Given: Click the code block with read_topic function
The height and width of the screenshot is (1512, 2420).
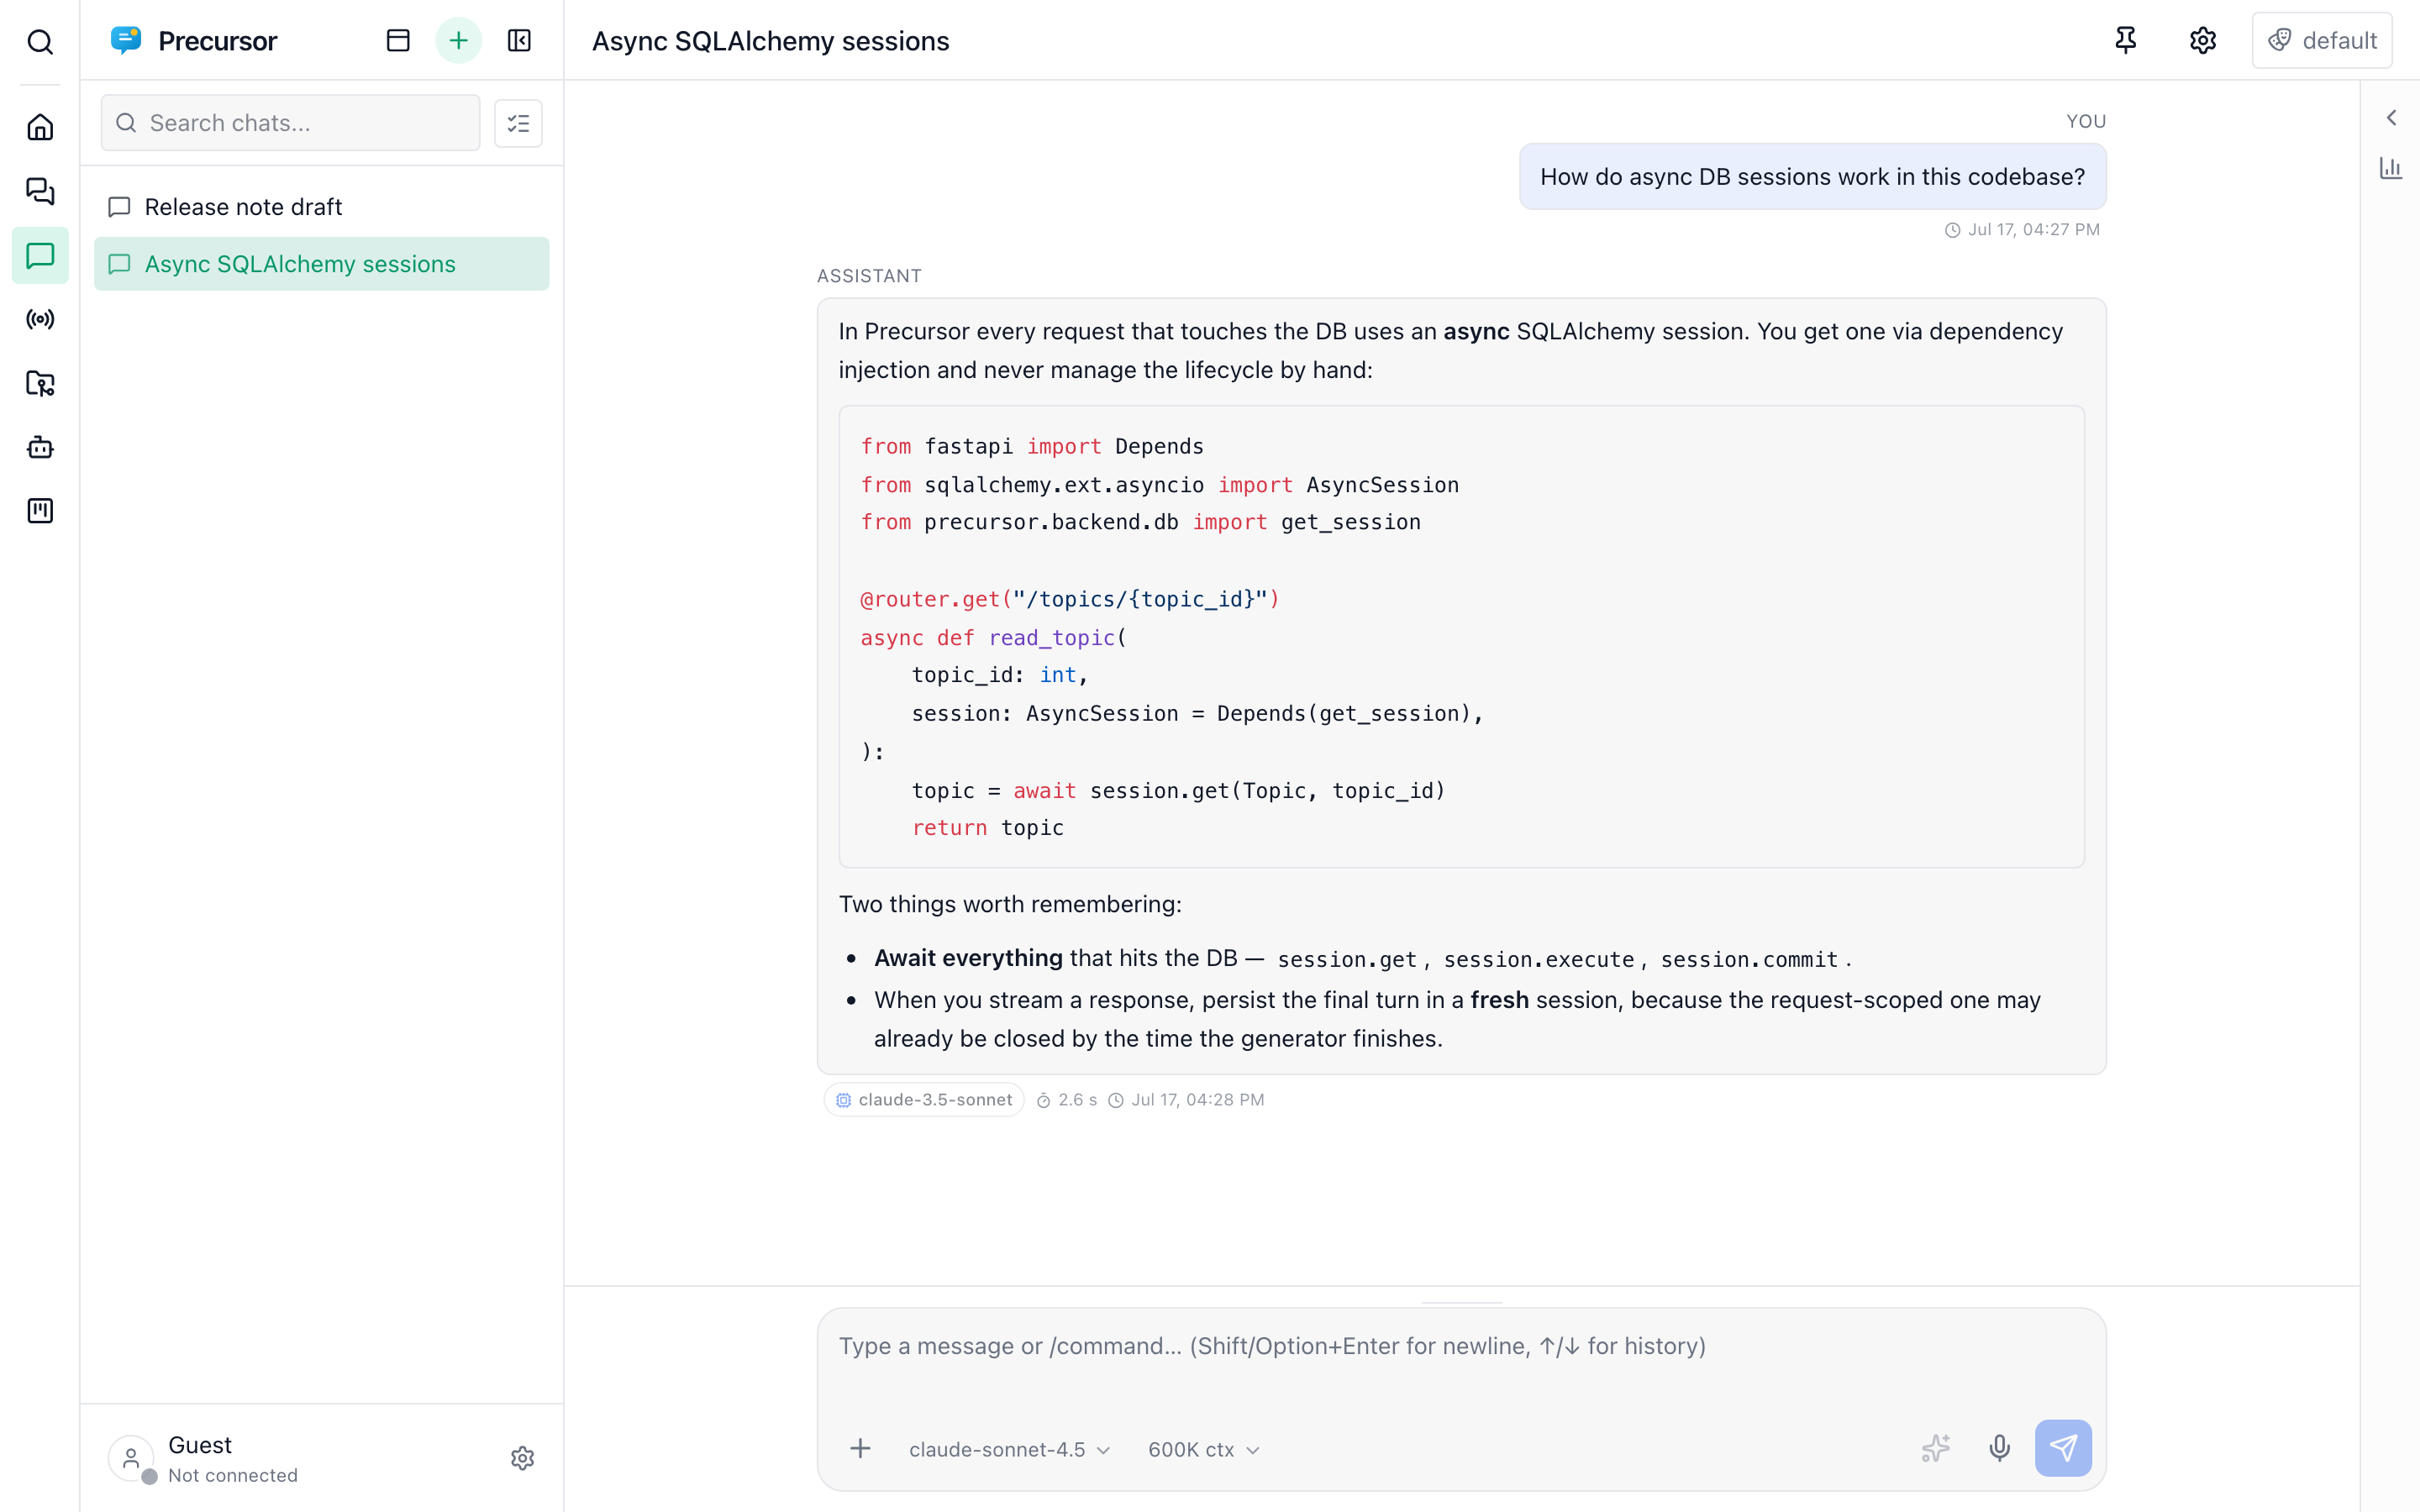Looking at the screenshot, I should point(1461,637).
